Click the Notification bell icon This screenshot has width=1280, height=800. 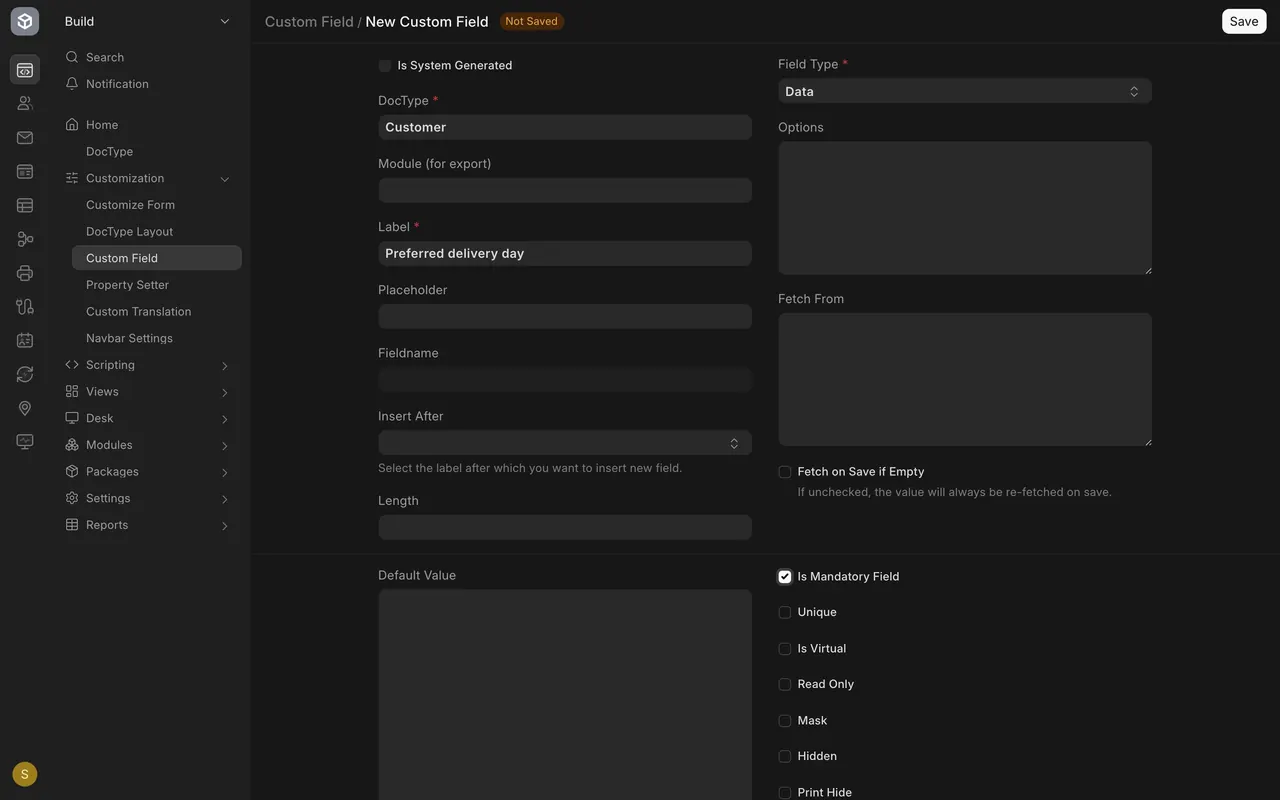[x=72, y=84]
